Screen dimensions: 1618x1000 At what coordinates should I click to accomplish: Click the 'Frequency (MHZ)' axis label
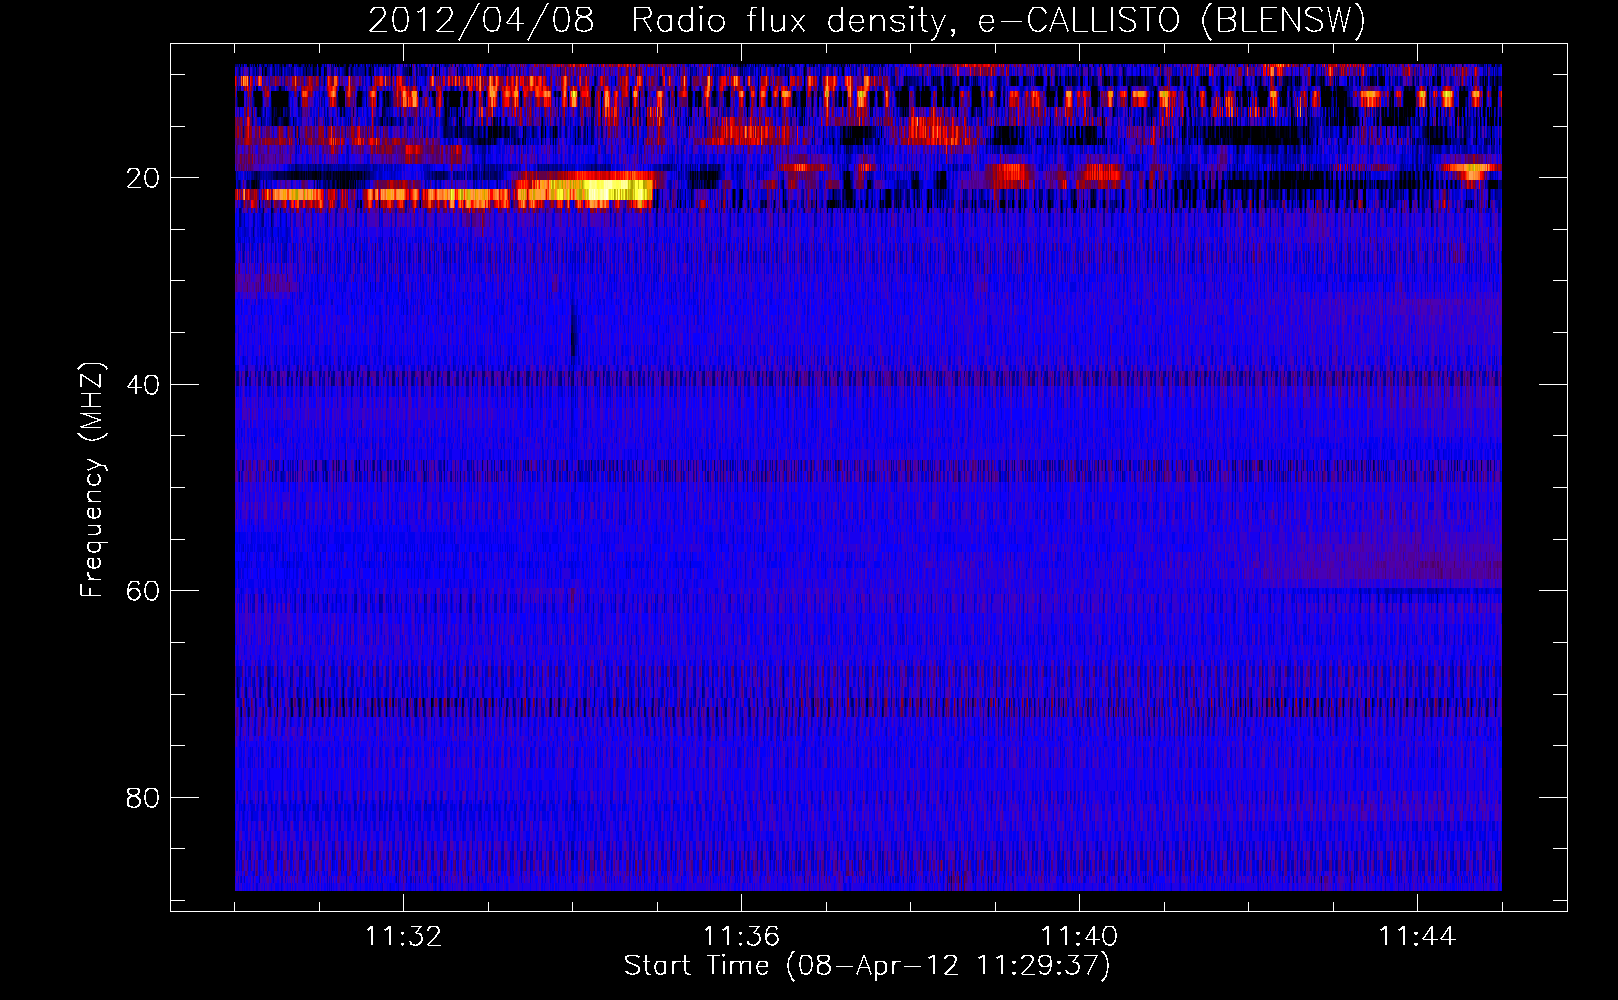click(x=92, y=480)
